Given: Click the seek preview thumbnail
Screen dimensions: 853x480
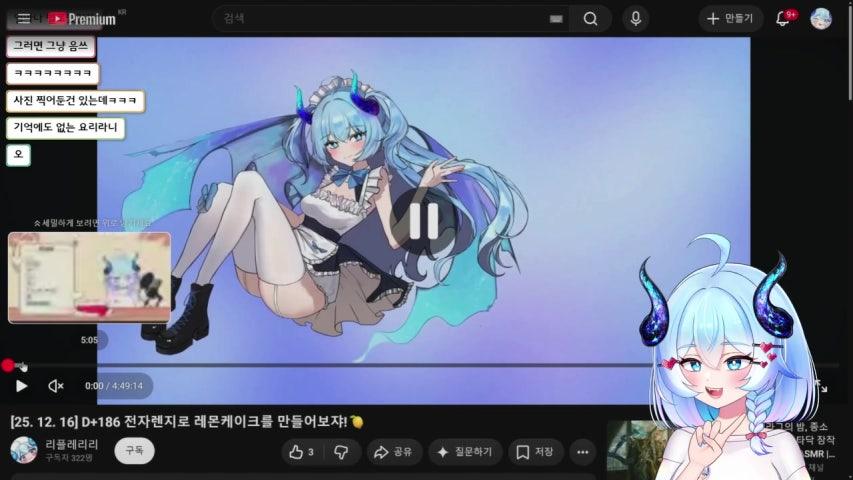Looking at the screenshot, I should pos(89,278).
